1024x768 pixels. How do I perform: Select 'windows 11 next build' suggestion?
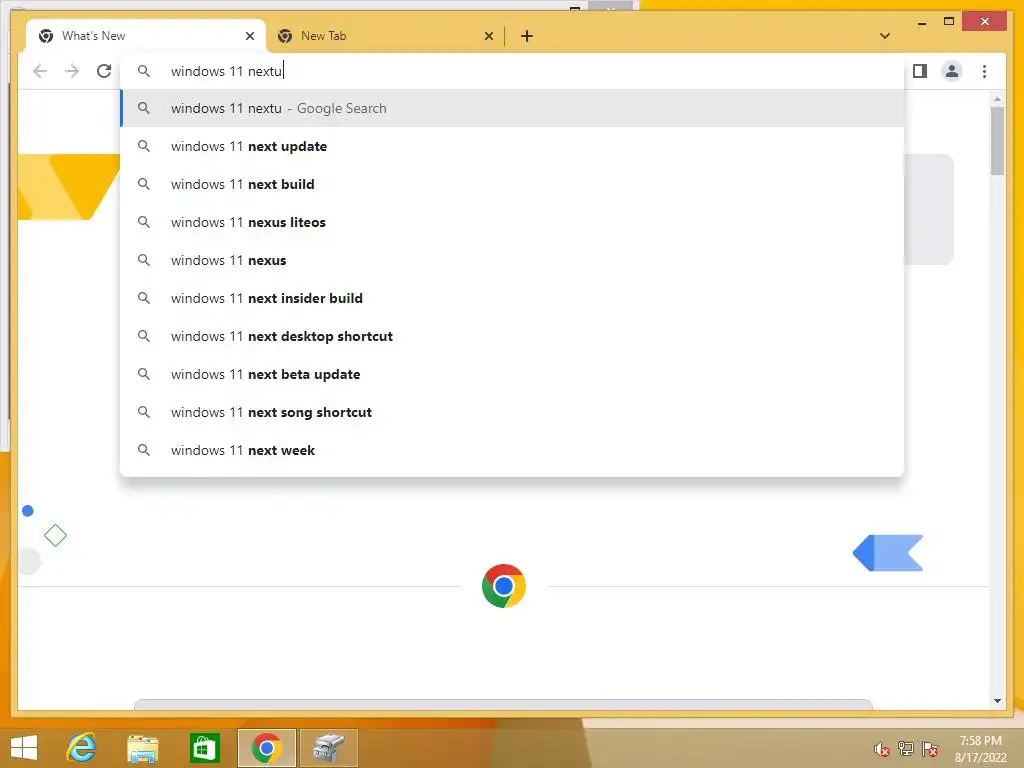(x=512, y=184)
